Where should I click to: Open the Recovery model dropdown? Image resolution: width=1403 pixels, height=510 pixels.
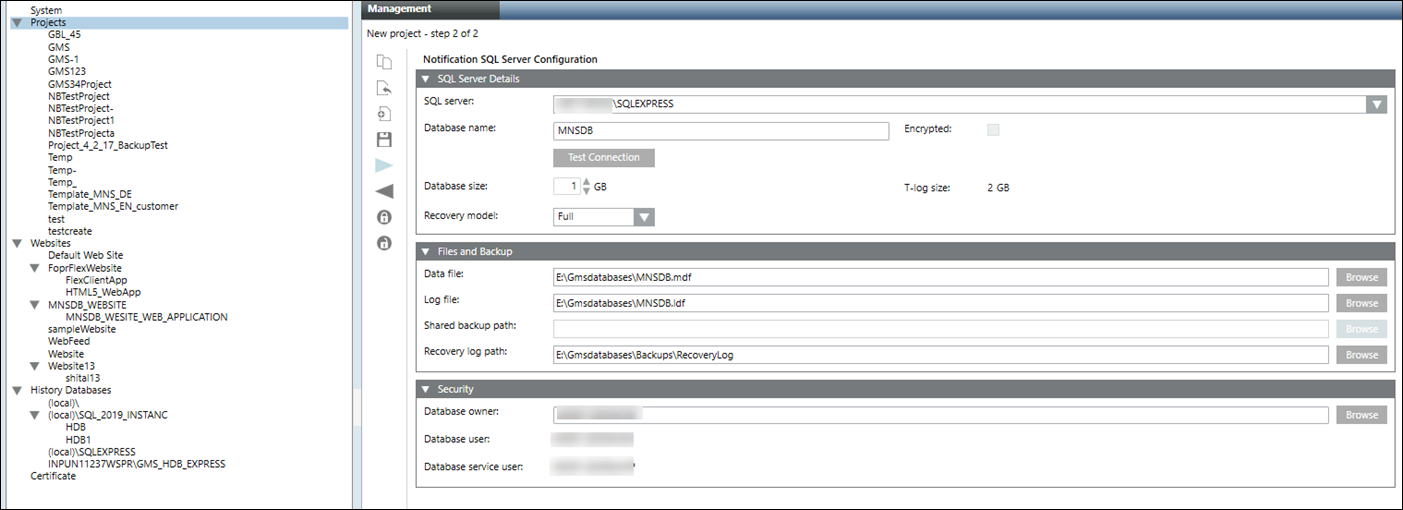644,217
